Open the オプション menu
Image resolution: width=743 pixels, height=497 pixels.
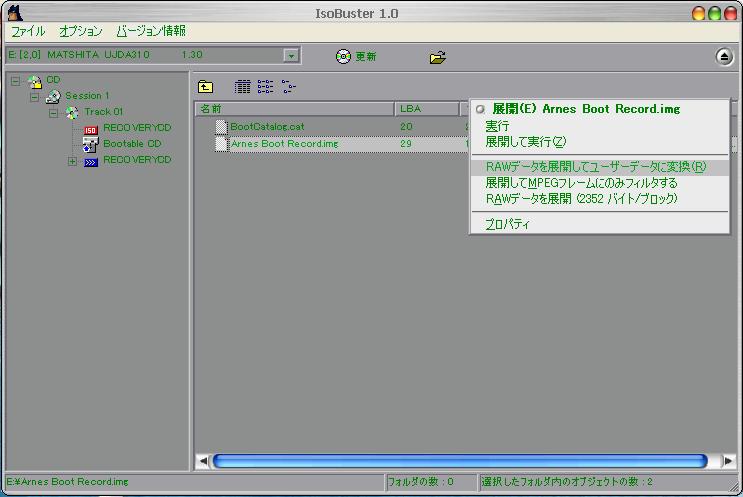coord(81,31)
